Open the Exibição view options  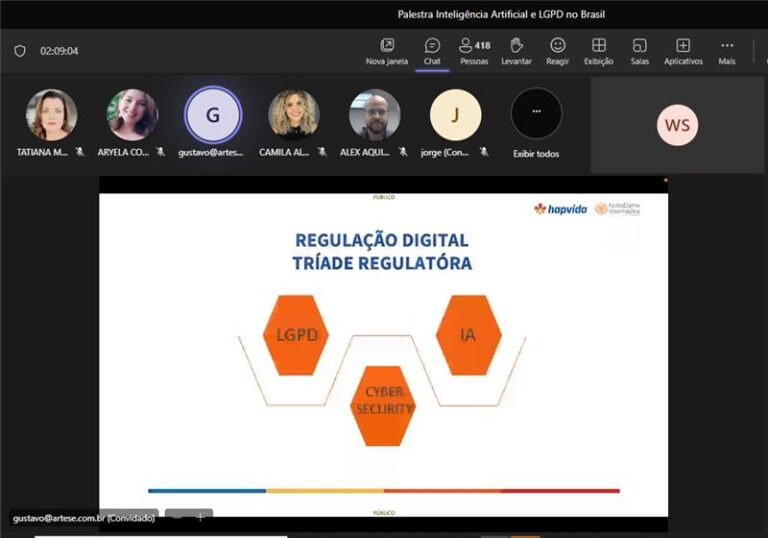598,51
